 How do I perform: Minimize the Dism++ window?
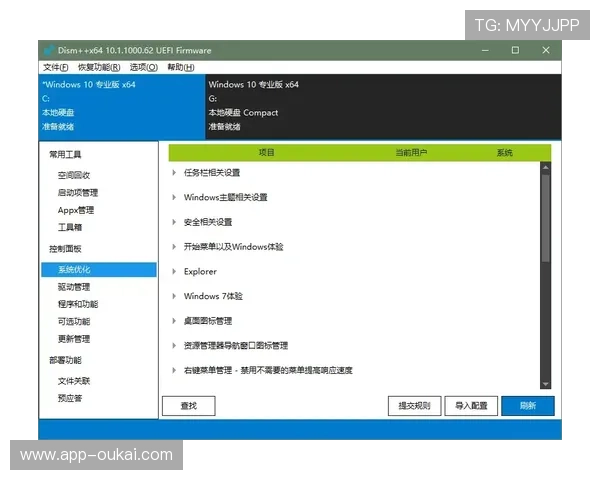pos(485,50)
